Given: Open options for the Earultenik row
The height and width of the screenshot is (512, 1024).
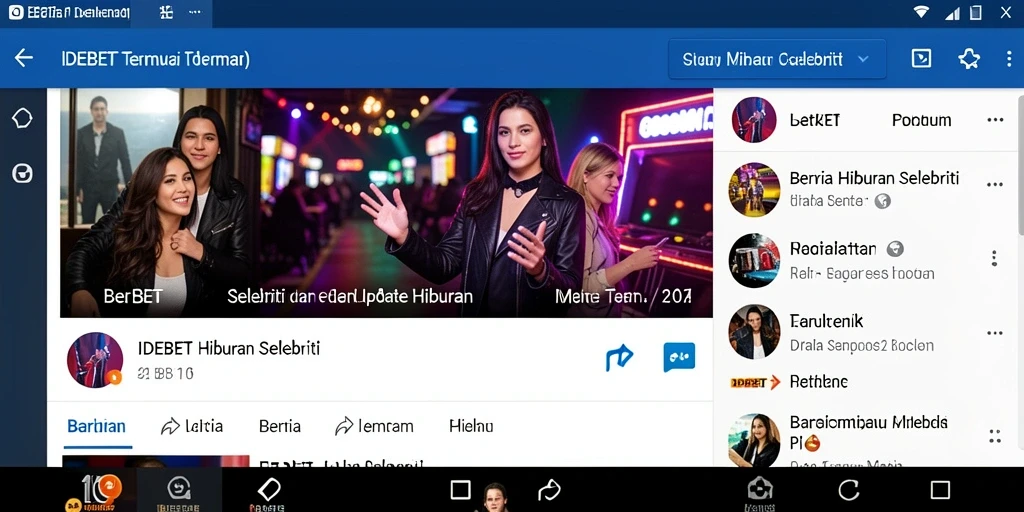Looking at the screenshot, I should click(x=995, y=333).
